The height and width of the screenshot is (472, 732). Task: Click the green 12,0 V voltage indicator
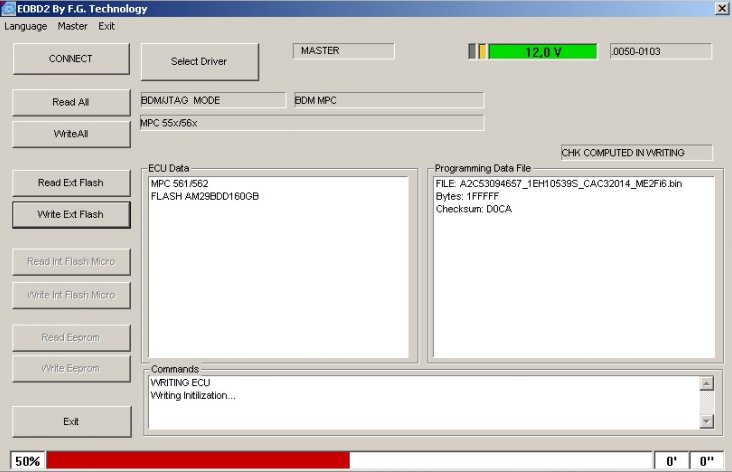[542, 52]
